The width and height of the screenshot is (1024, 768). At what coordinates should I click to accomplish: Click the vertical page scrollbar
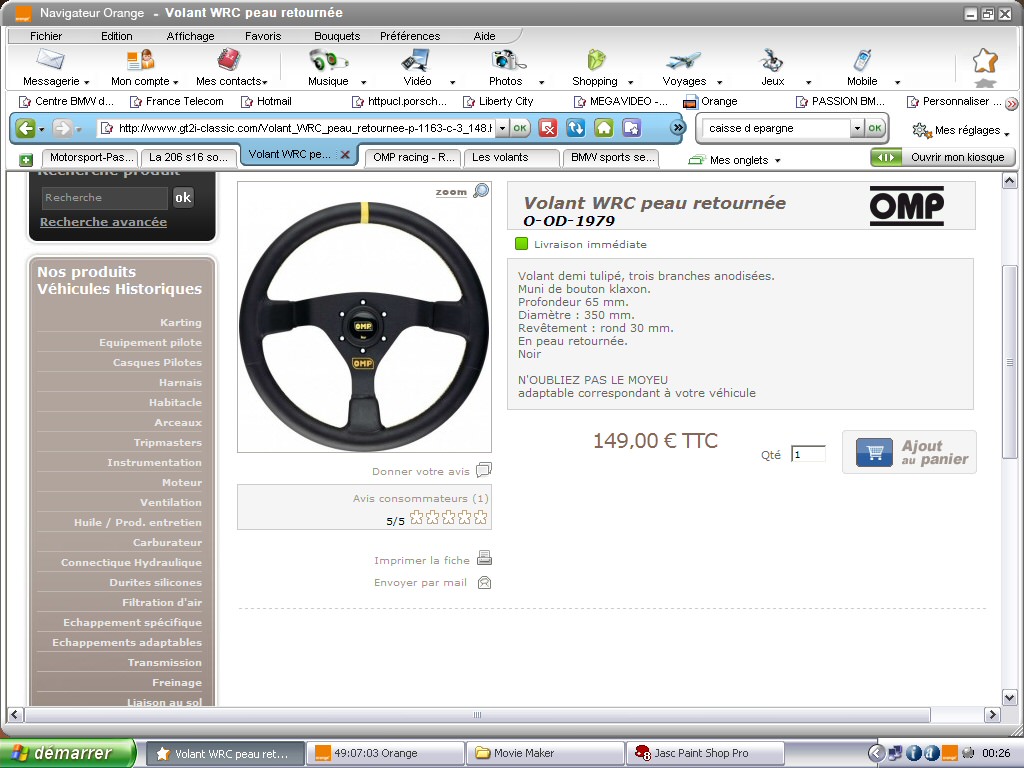pyautogui.click(x=1009, y=362)
